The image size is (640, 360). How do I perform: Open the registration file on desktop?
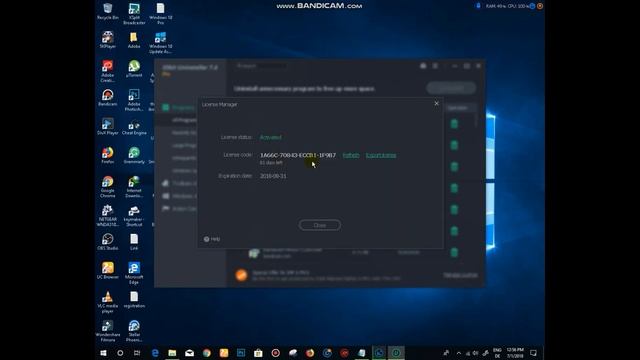coord(134,300)
